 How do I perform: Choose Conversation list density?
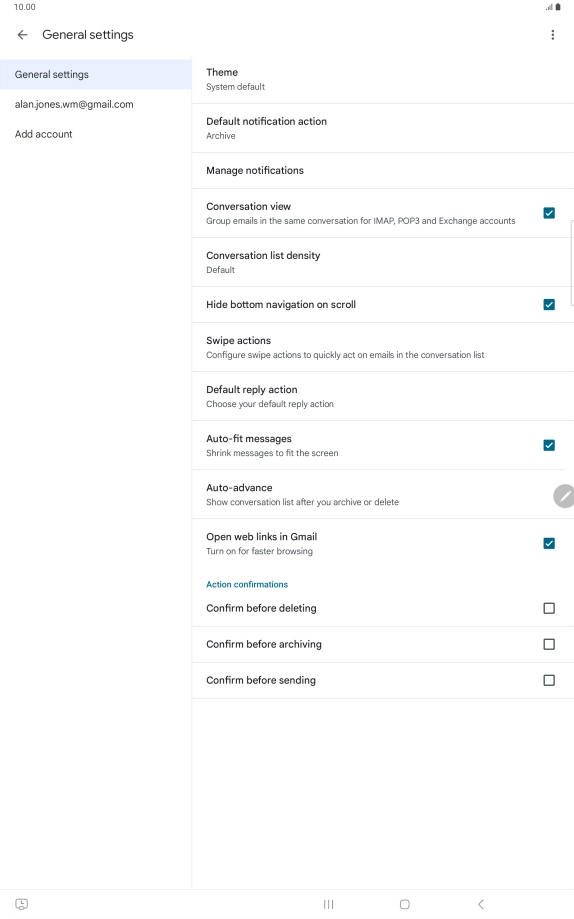pos(383,263)
